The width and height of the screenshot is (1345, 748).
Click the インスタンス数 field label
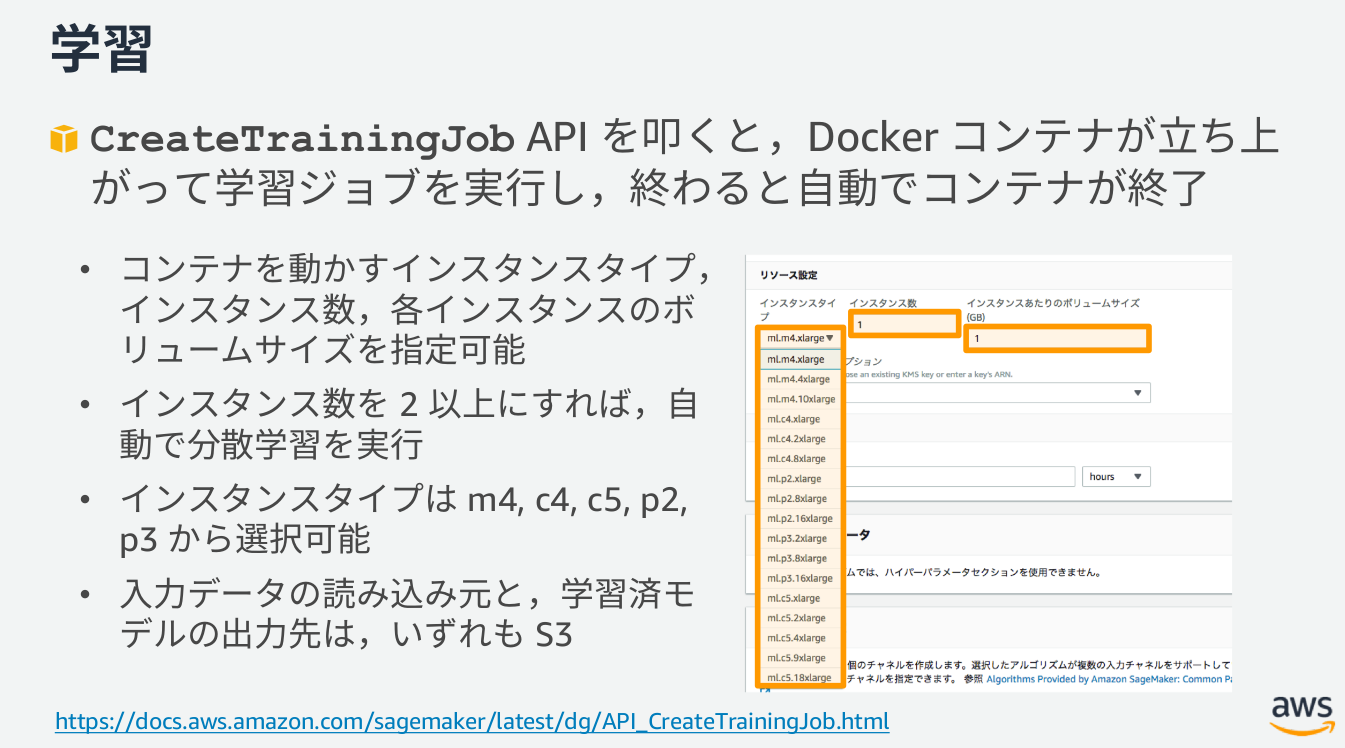pos(883,303)
